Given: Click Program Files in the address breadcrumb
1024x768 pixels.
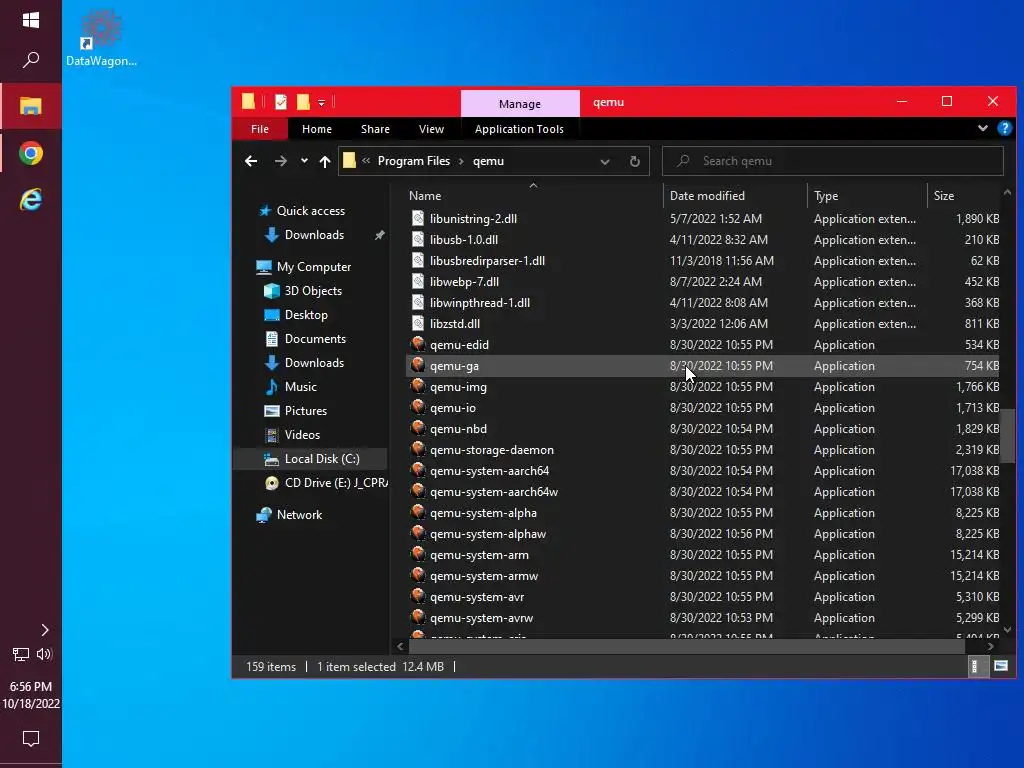Looking at the screenshot, I should click(x=414, y=161).
